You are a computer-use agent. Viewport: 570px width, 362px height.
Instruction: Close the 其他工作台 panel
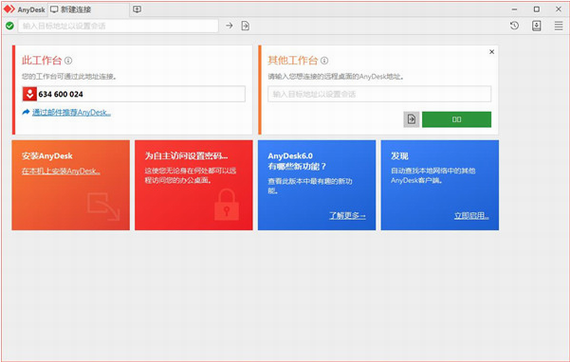[x=491, y=52]
